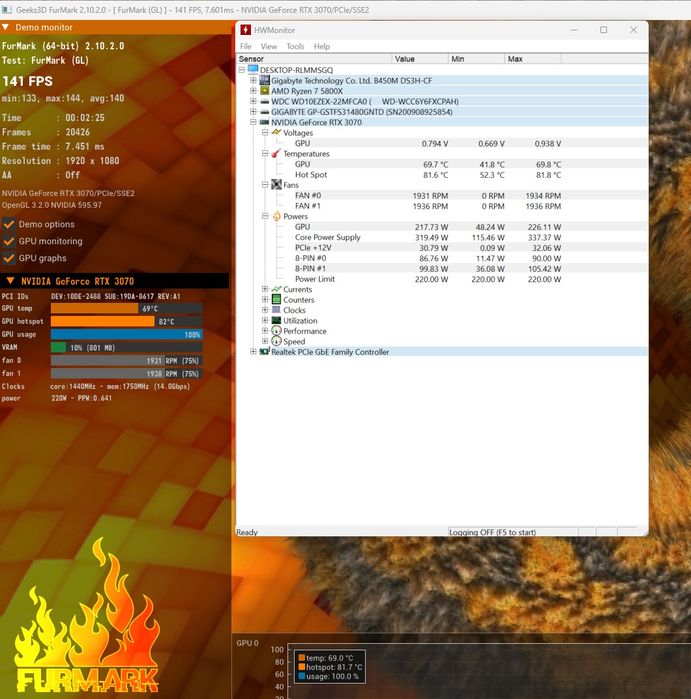Click the Min column header
The image size is (691, 699).
(477, 59)
